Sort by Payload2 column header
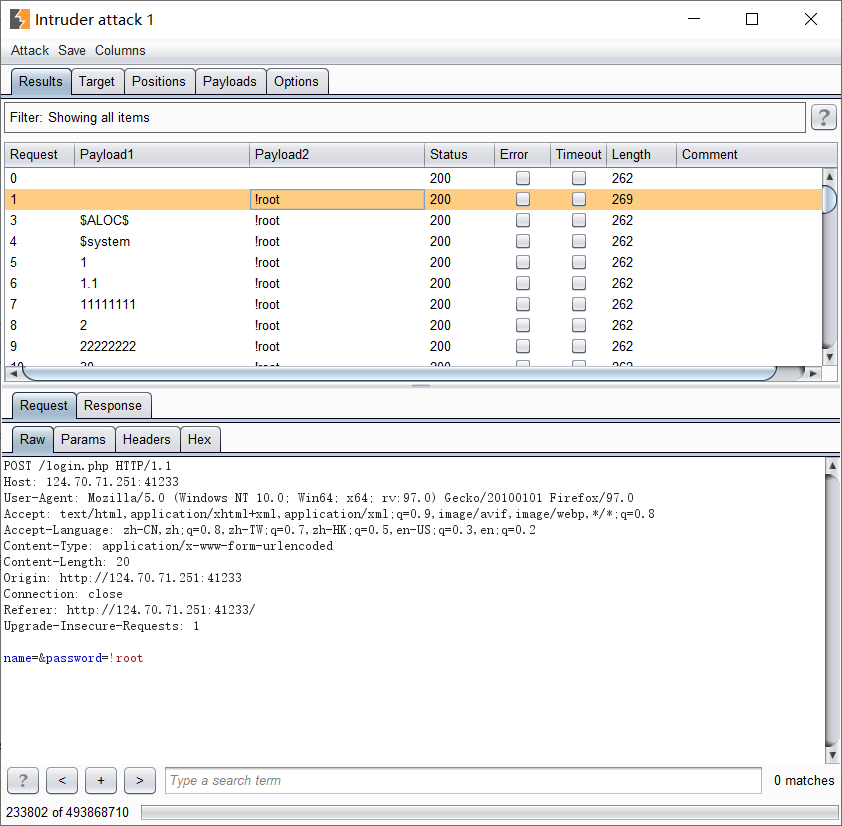The height and width of the screenshot is (826, 842). (x=337, y=155)
